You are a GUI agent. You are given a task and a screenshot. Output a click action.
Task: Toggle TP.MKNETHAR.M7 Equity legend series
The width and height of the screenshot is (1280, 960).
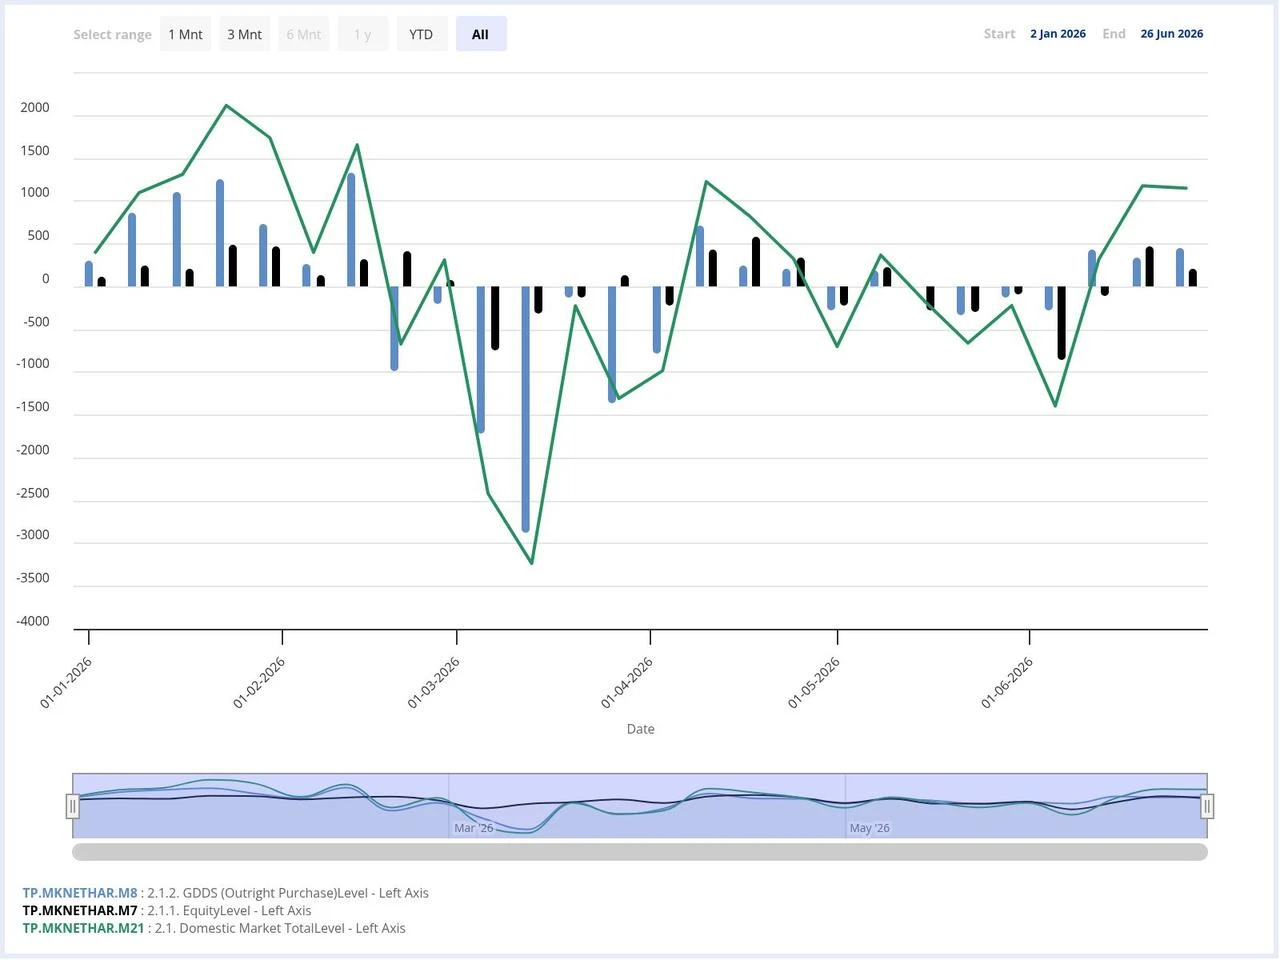pyautogui.click(x=166, y=911)
